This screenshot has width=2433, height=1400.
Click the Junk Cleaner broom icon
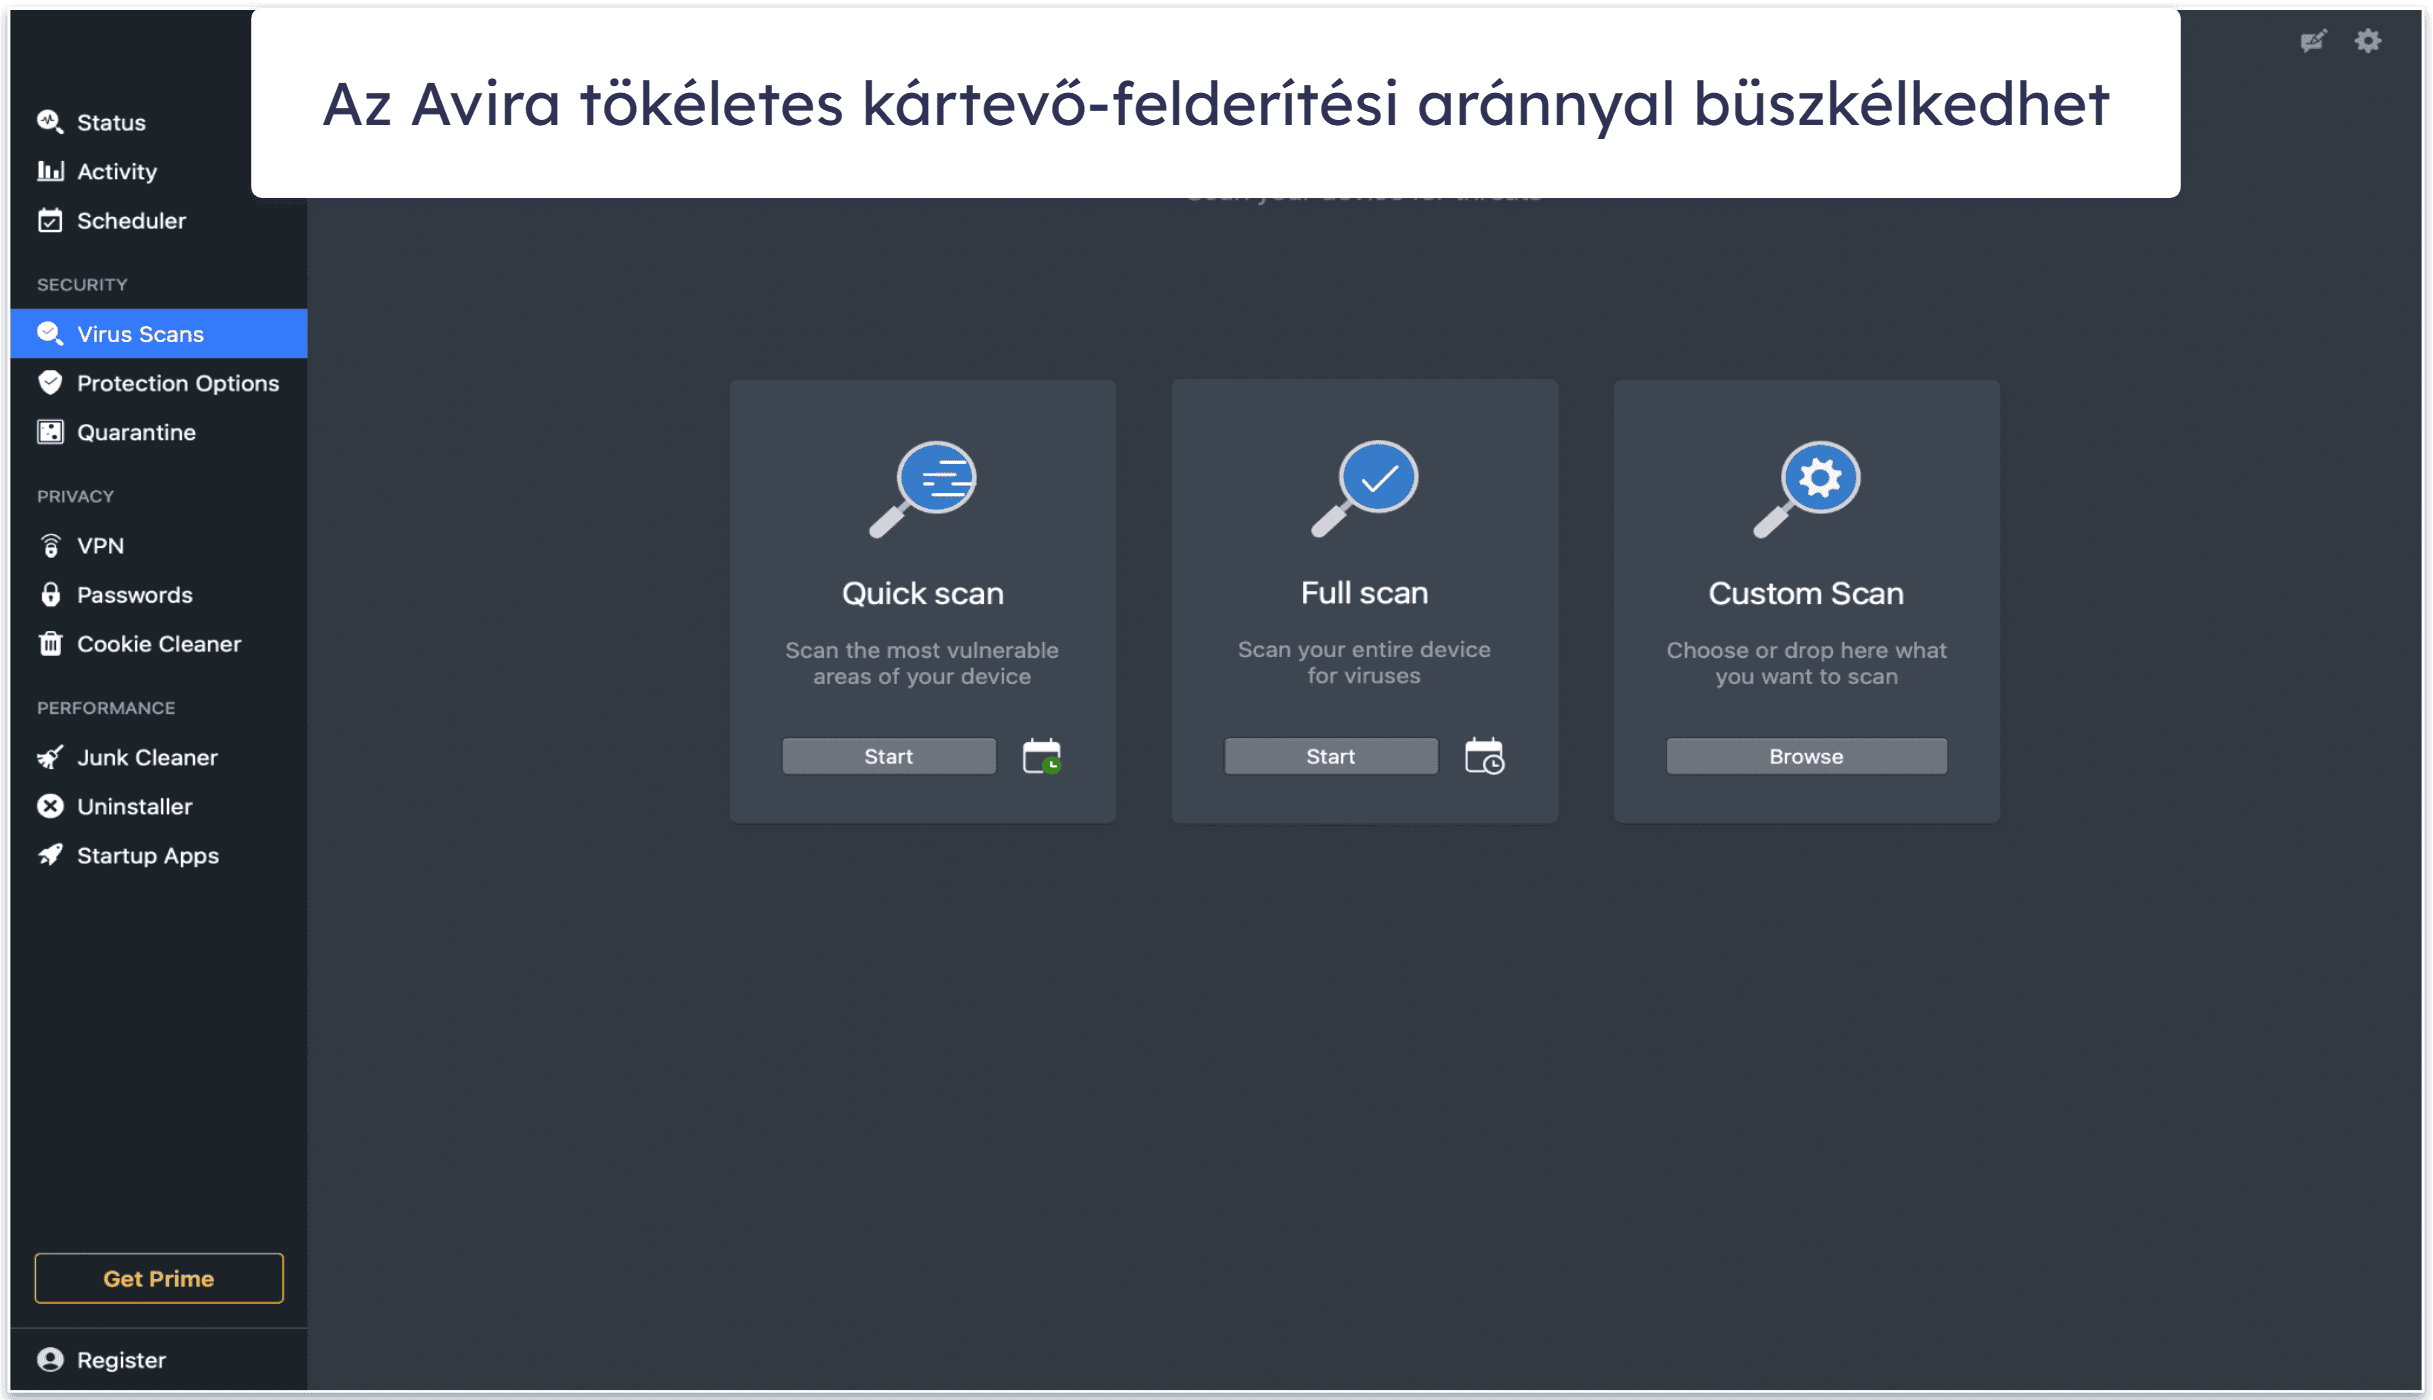[50, 757]
